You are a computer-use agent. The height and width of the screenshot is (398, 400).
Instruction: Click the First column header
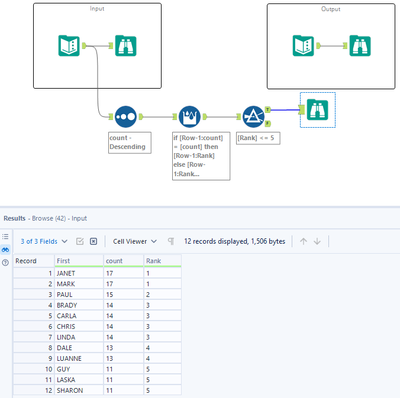pyautogui.click(x=79, y=261)
